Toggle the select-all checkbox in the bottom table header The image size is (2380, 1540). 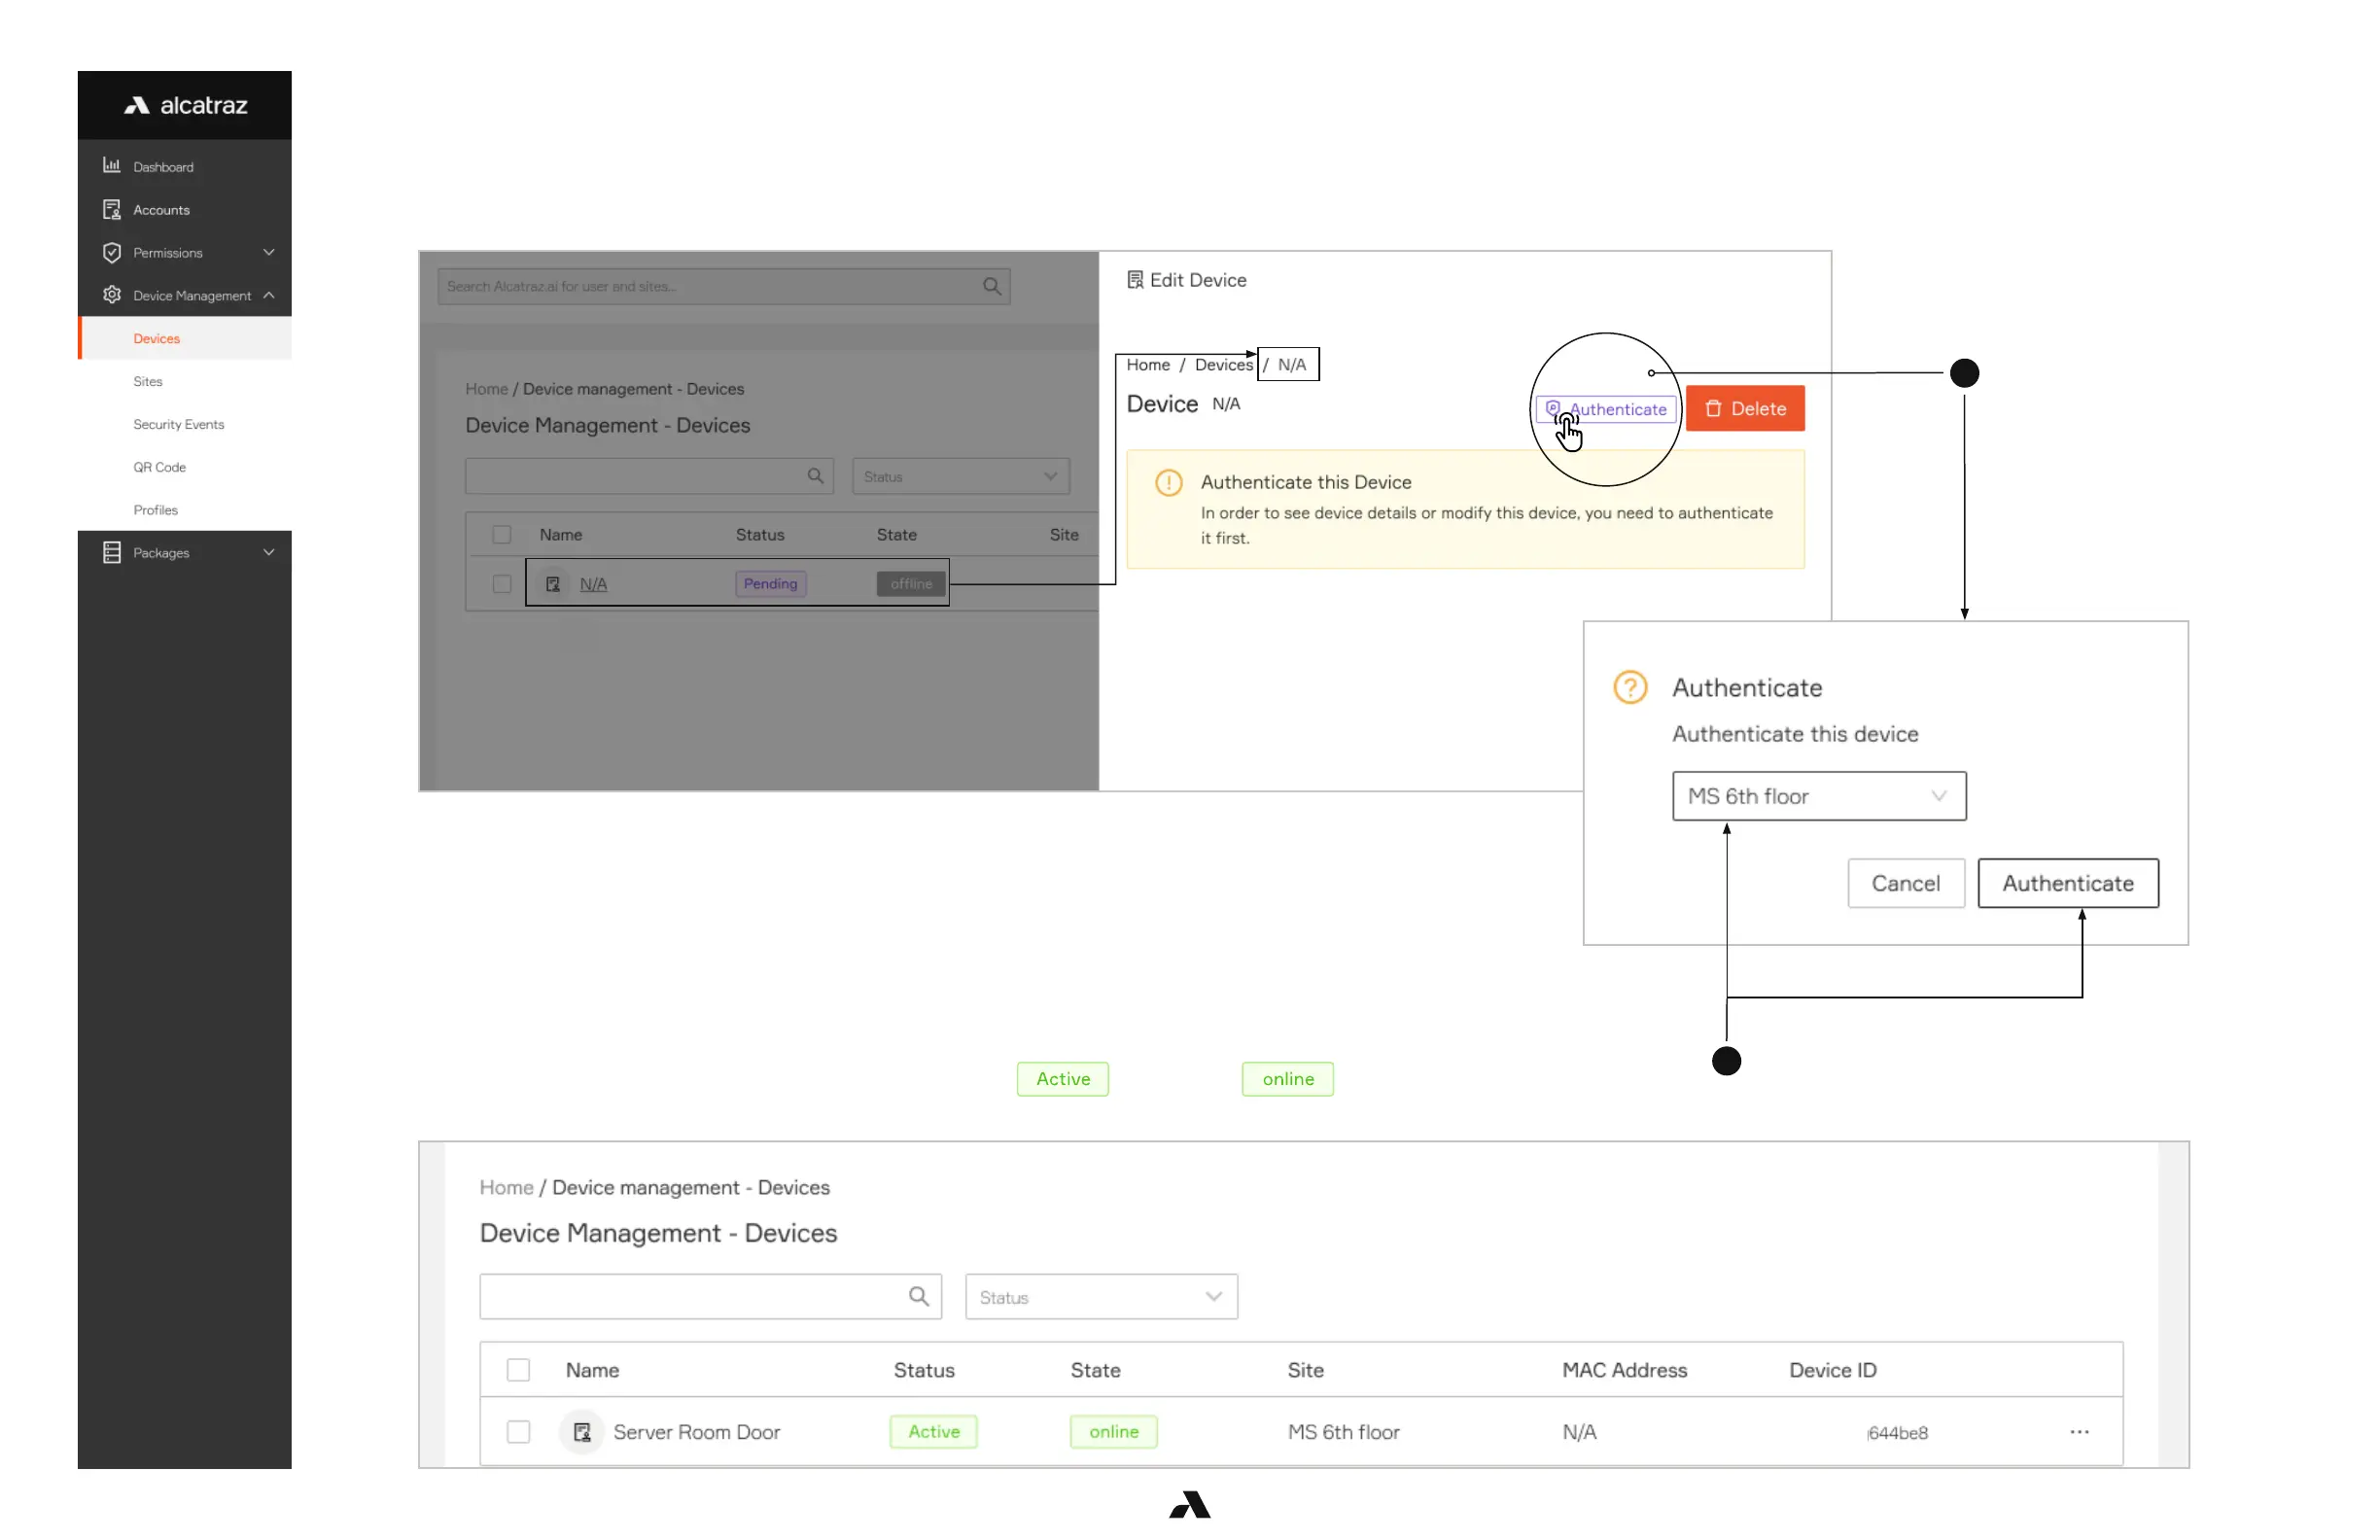pos(518,1370)
